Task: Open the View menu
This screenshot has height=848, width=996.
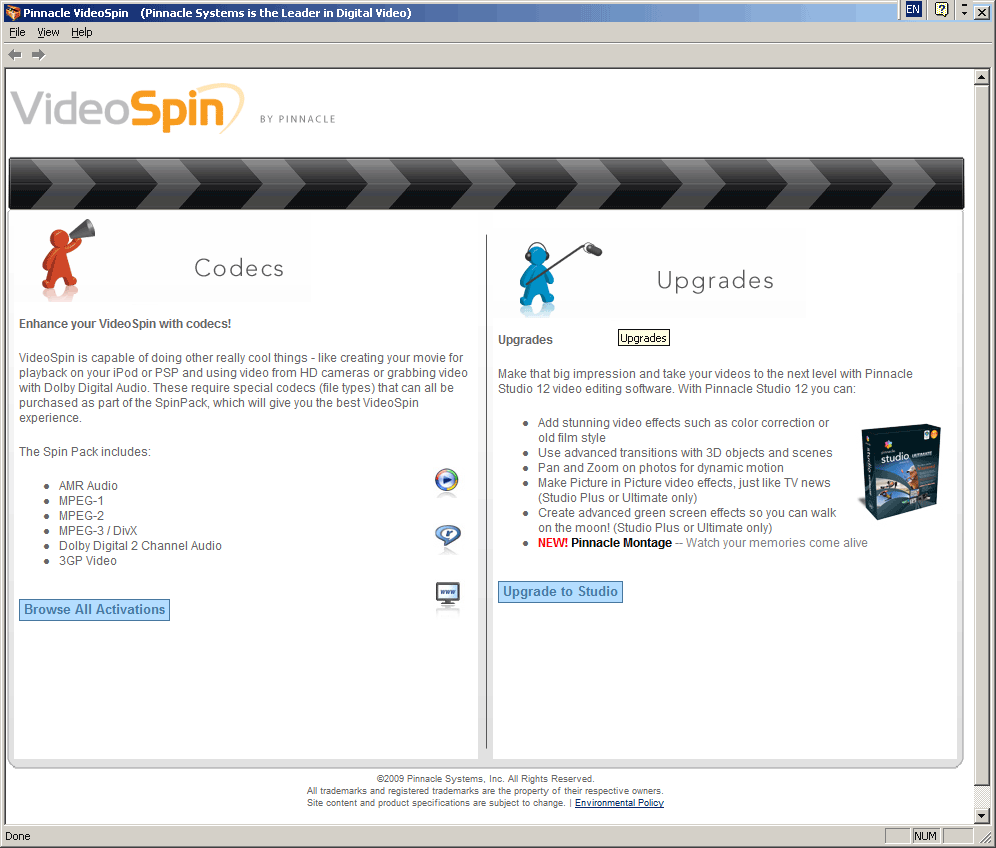Action: pyautogui.click(x=48, y=32)
